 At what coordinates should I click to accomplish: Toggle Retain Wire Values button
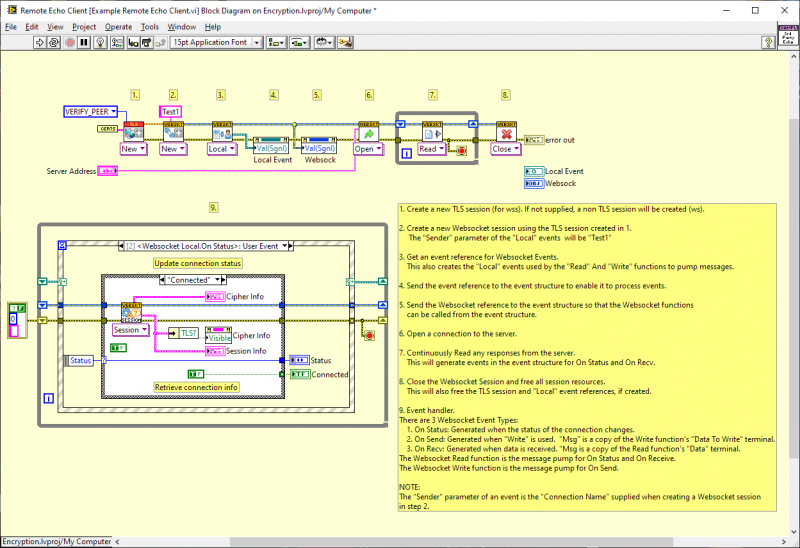(x=116, y=43)
